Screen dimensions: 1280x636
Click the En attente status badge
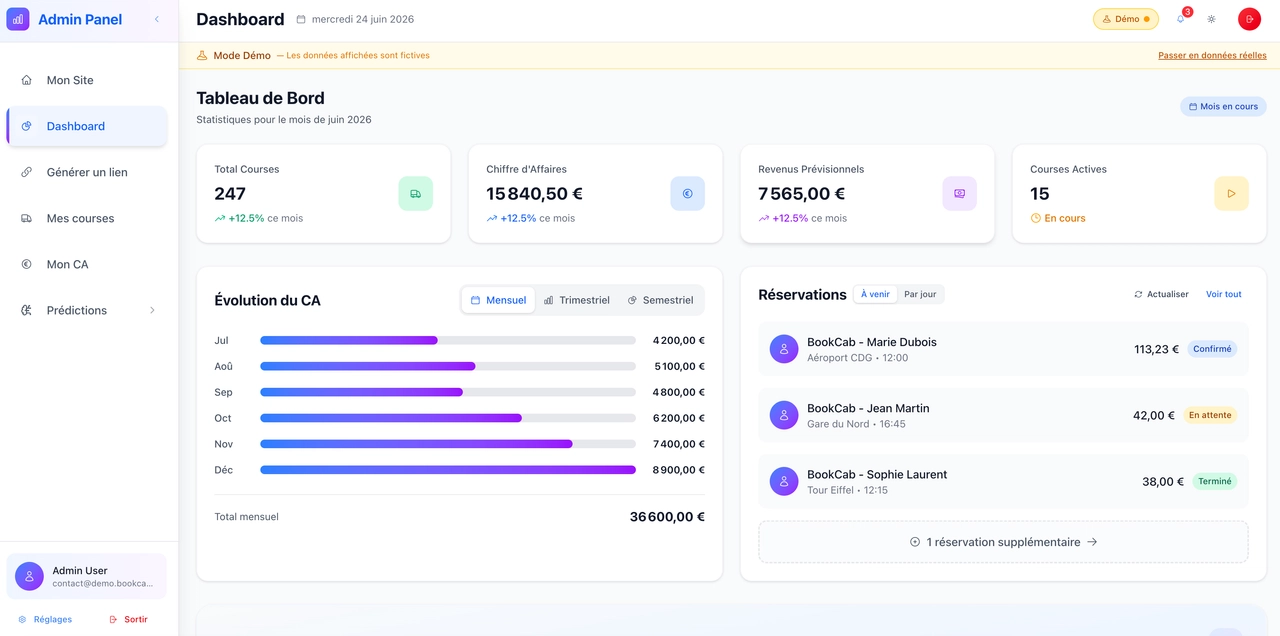tap(1210, 415)
